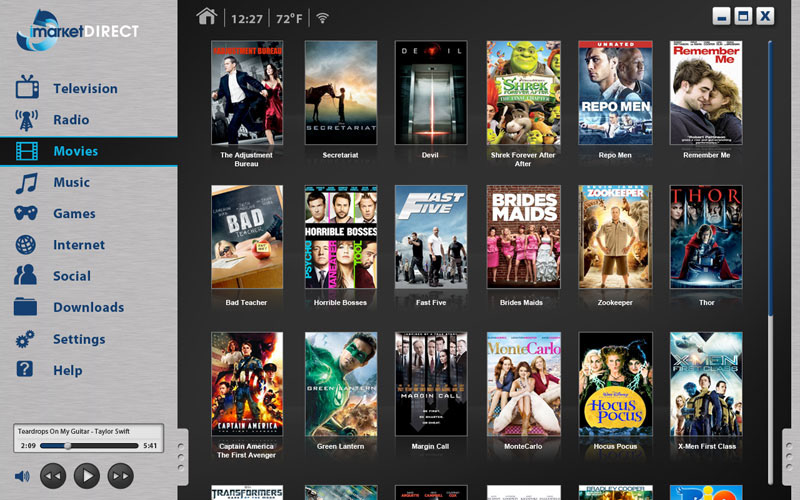
Task: Select the Green Lantern poster
Action: (341, 384)
